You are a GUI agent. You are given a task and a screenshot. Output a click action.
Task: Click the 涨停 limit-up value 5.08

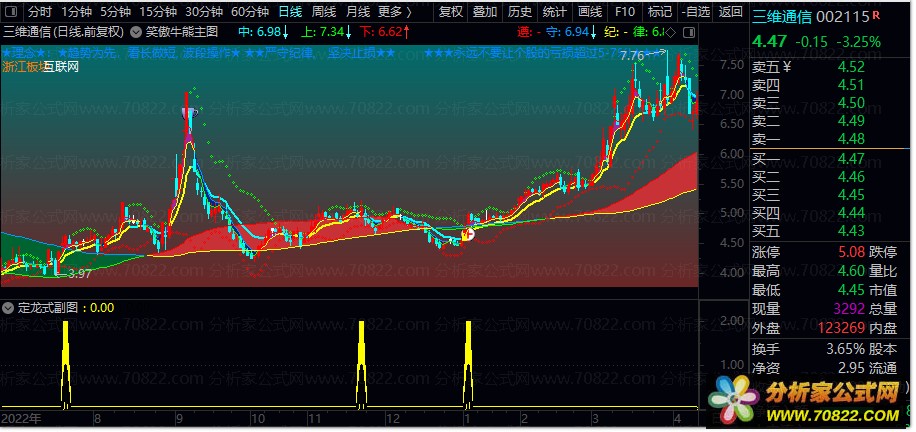[850, 253]
